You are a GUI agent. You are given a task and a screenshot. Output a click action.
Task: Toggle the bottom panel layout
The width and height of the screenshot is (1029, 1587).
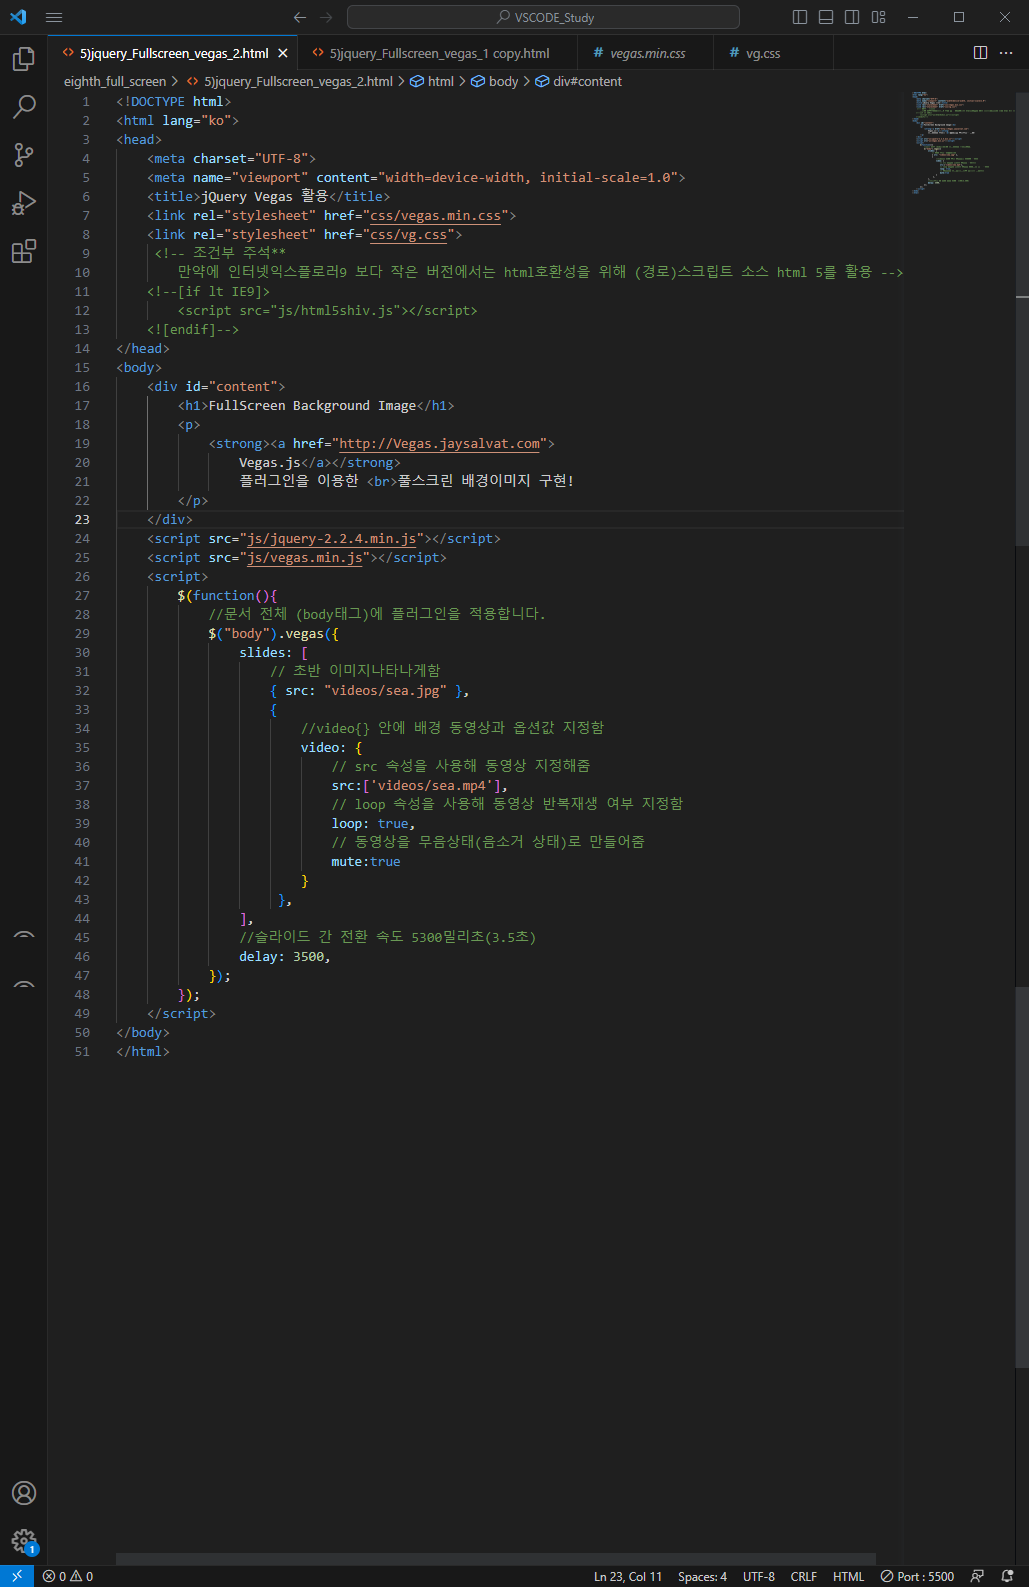pyautogui.click(x=826, y=17)
